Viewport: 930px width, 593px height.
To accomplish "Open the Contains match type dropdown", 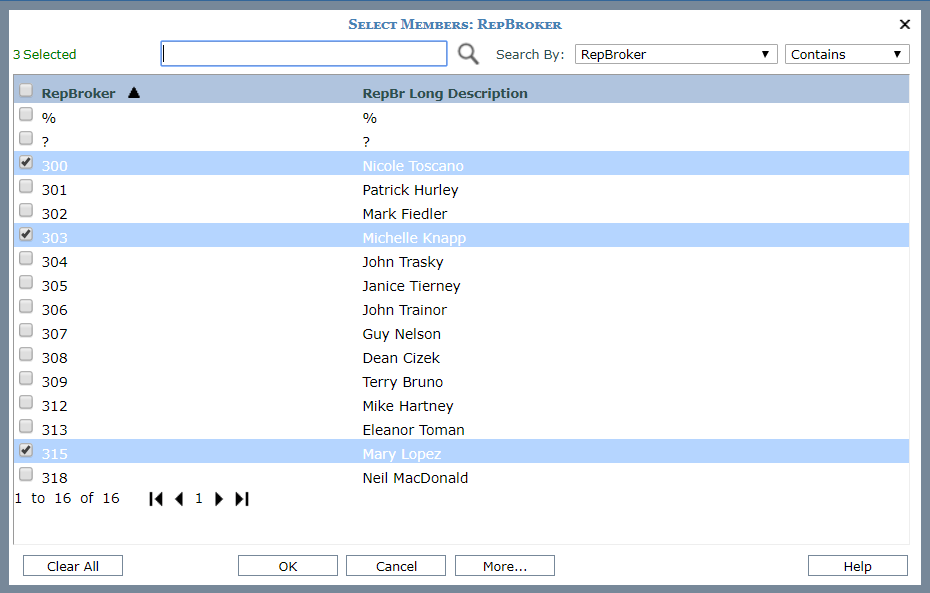I will (846, 54).
